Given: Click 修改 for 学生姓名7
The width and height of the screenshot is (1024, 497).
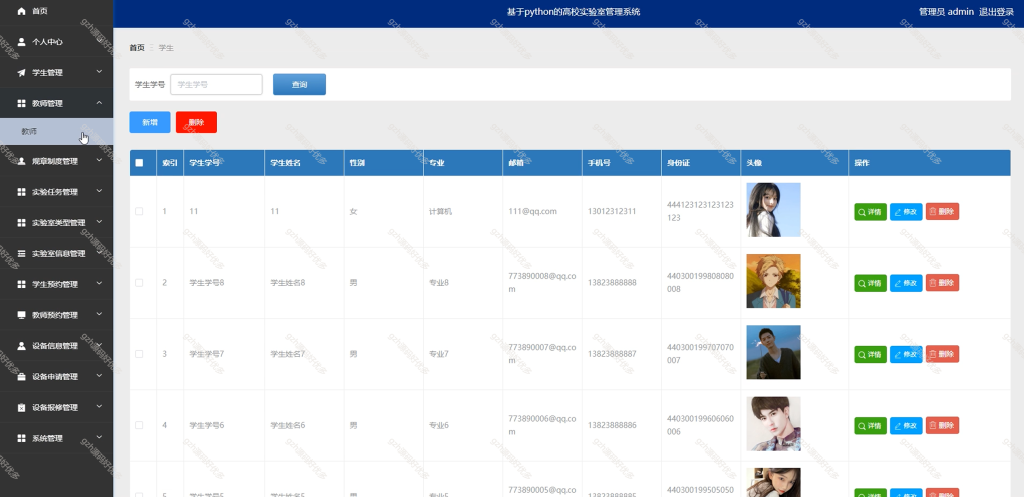Looking at the screenshot, I should click(906, 354).
